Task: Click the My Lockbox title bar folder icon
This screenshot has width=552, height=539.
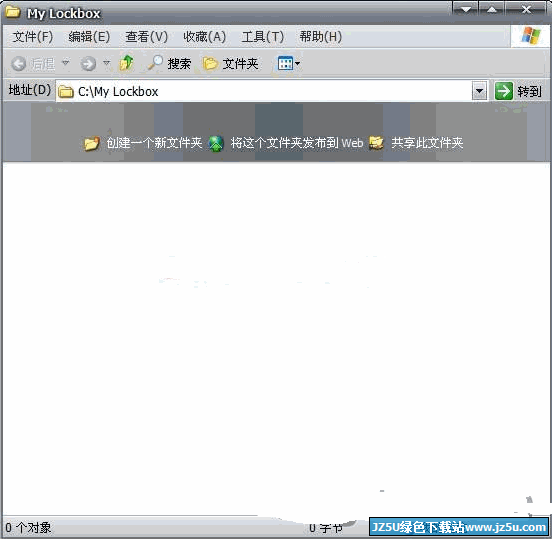Action: tap(13, 12)
